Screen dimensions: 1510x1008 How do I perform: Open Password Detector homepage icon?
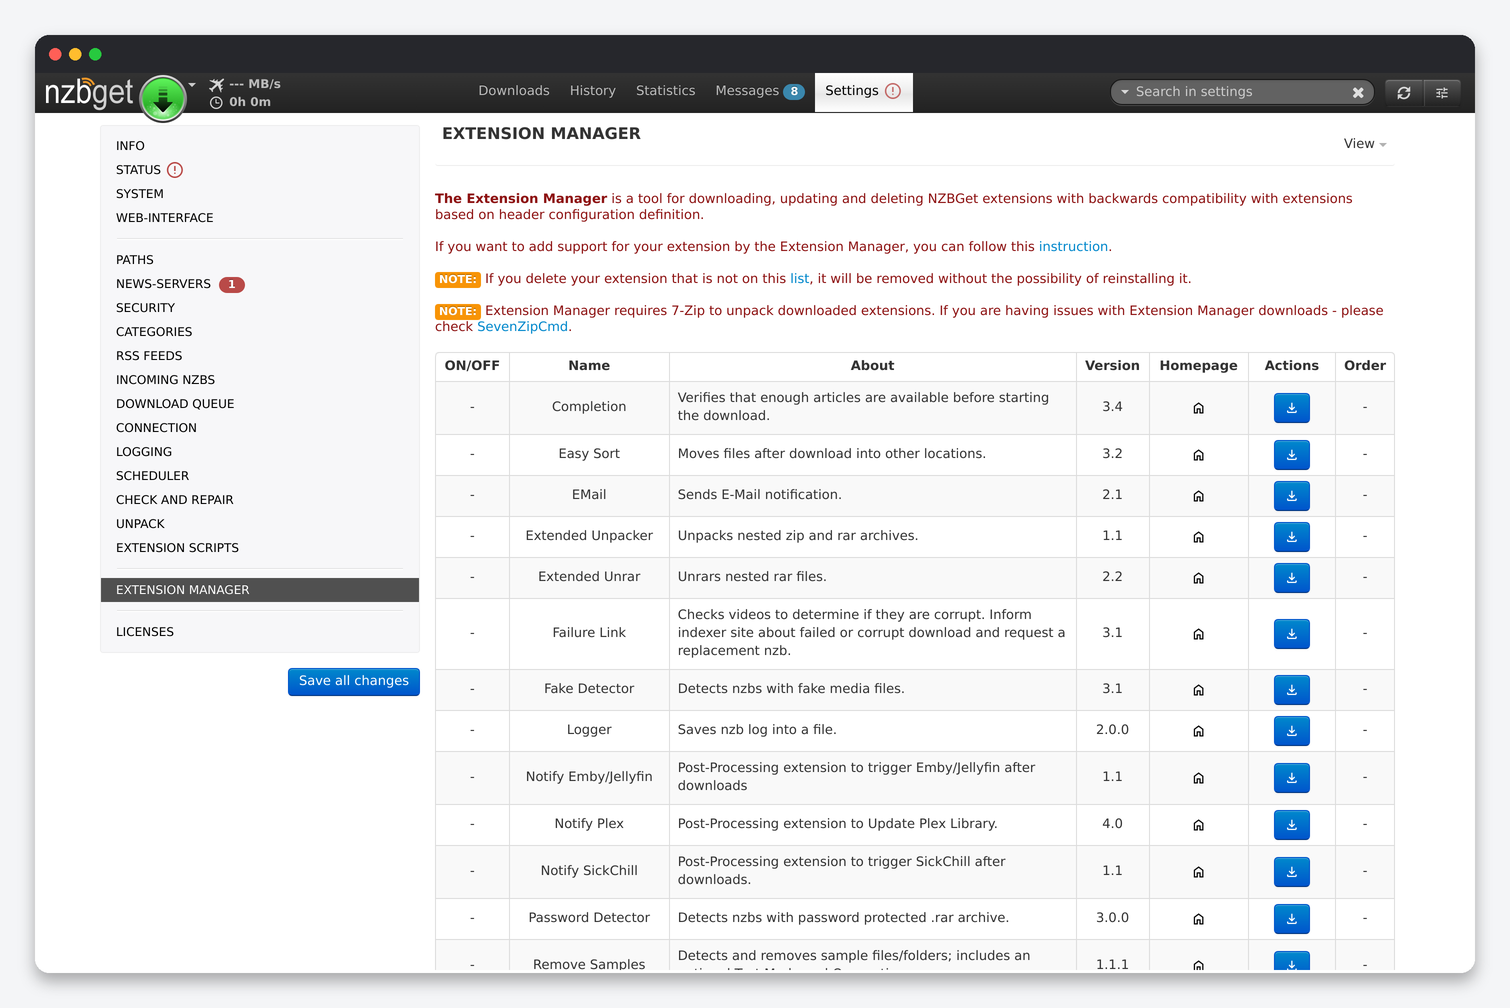1198,919
